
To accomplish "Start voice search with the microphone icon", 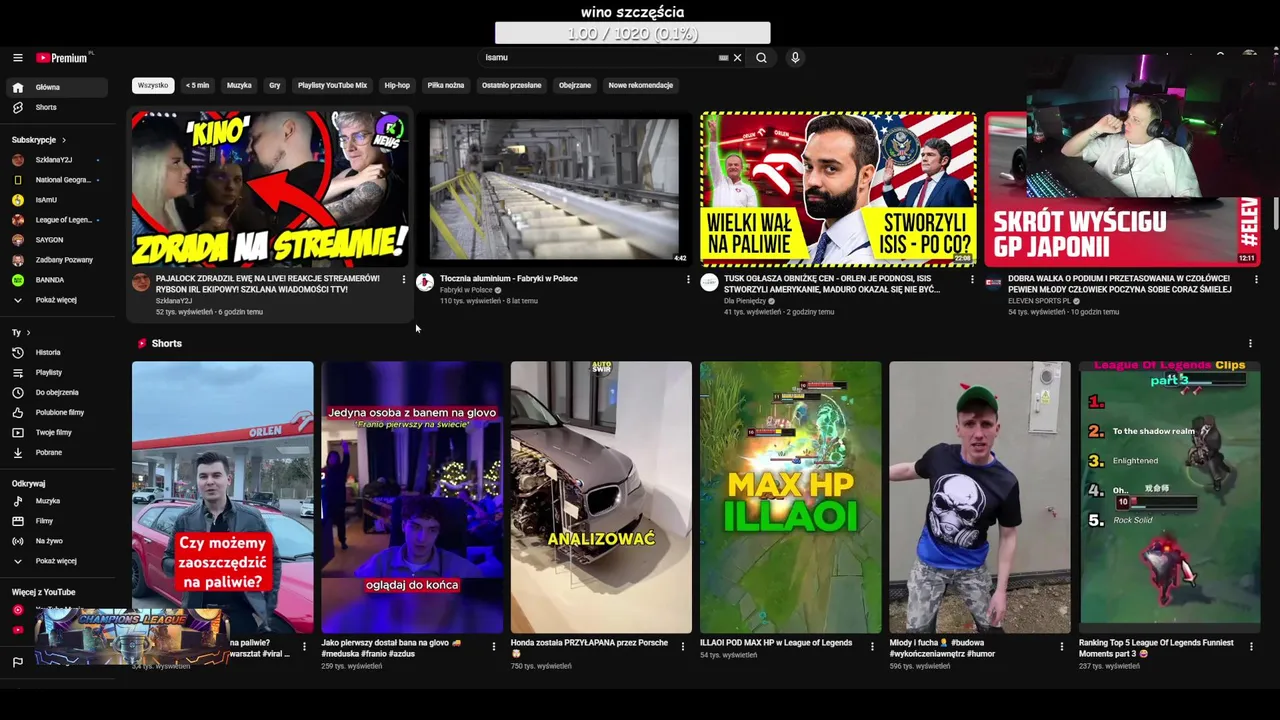I will (x=795, y=58).
